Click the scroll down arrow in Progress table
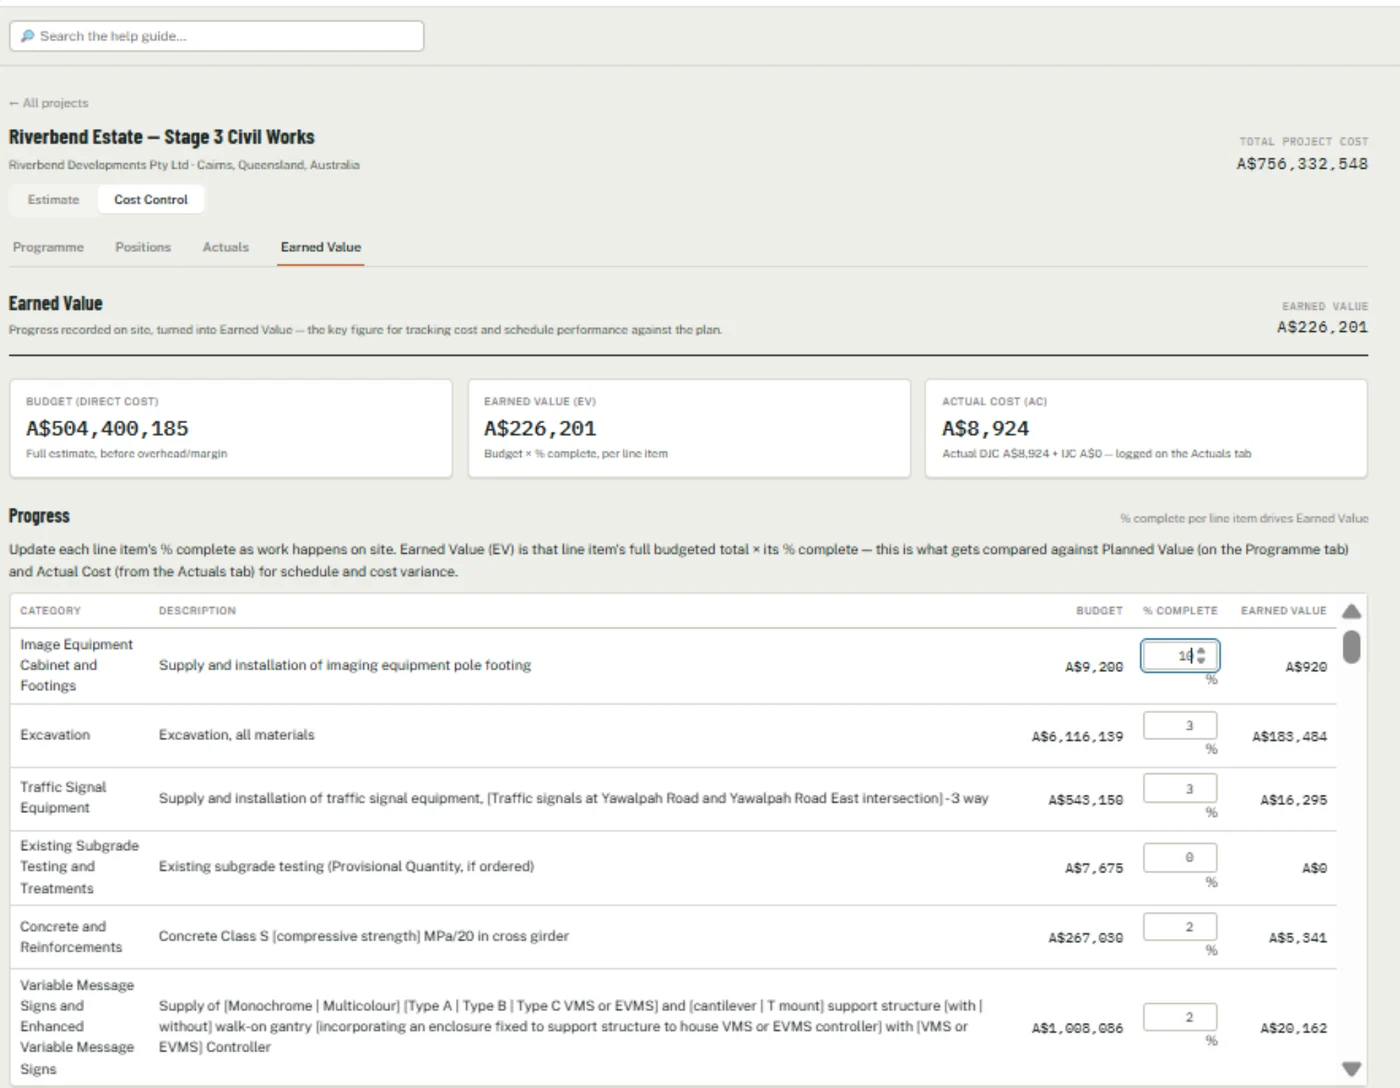This screenshot has height=1088, width=1400. [x=1351, y=1068]
